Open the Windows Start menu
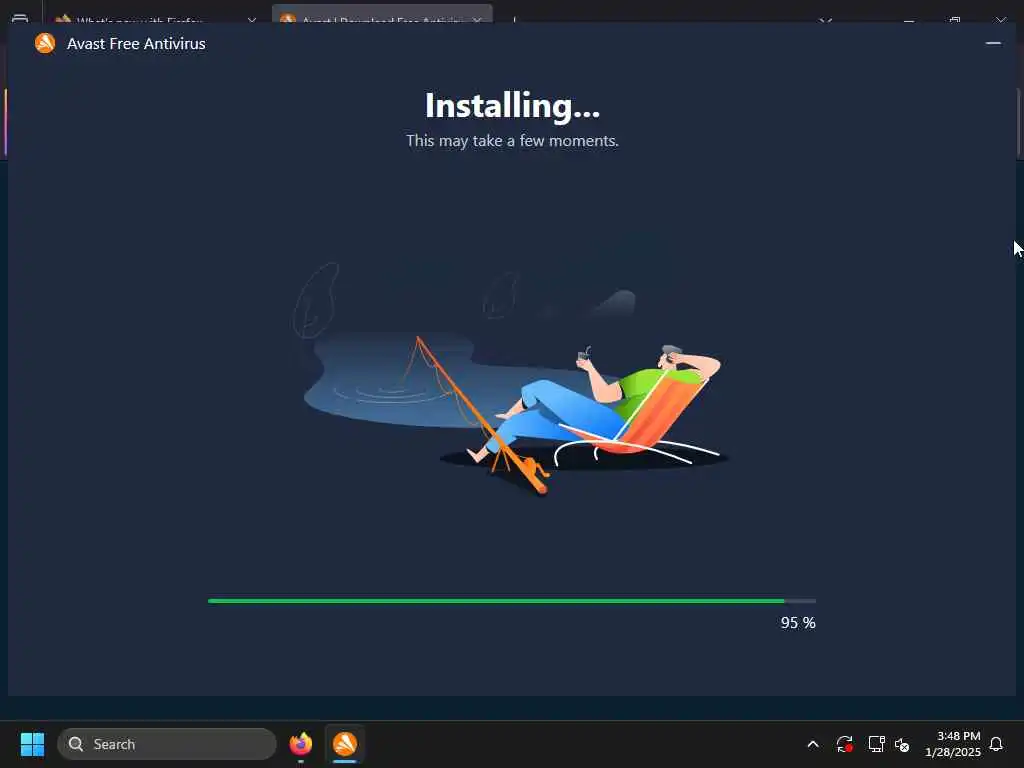The height and width of the screenshot is (768, 1024). (32, 744)
